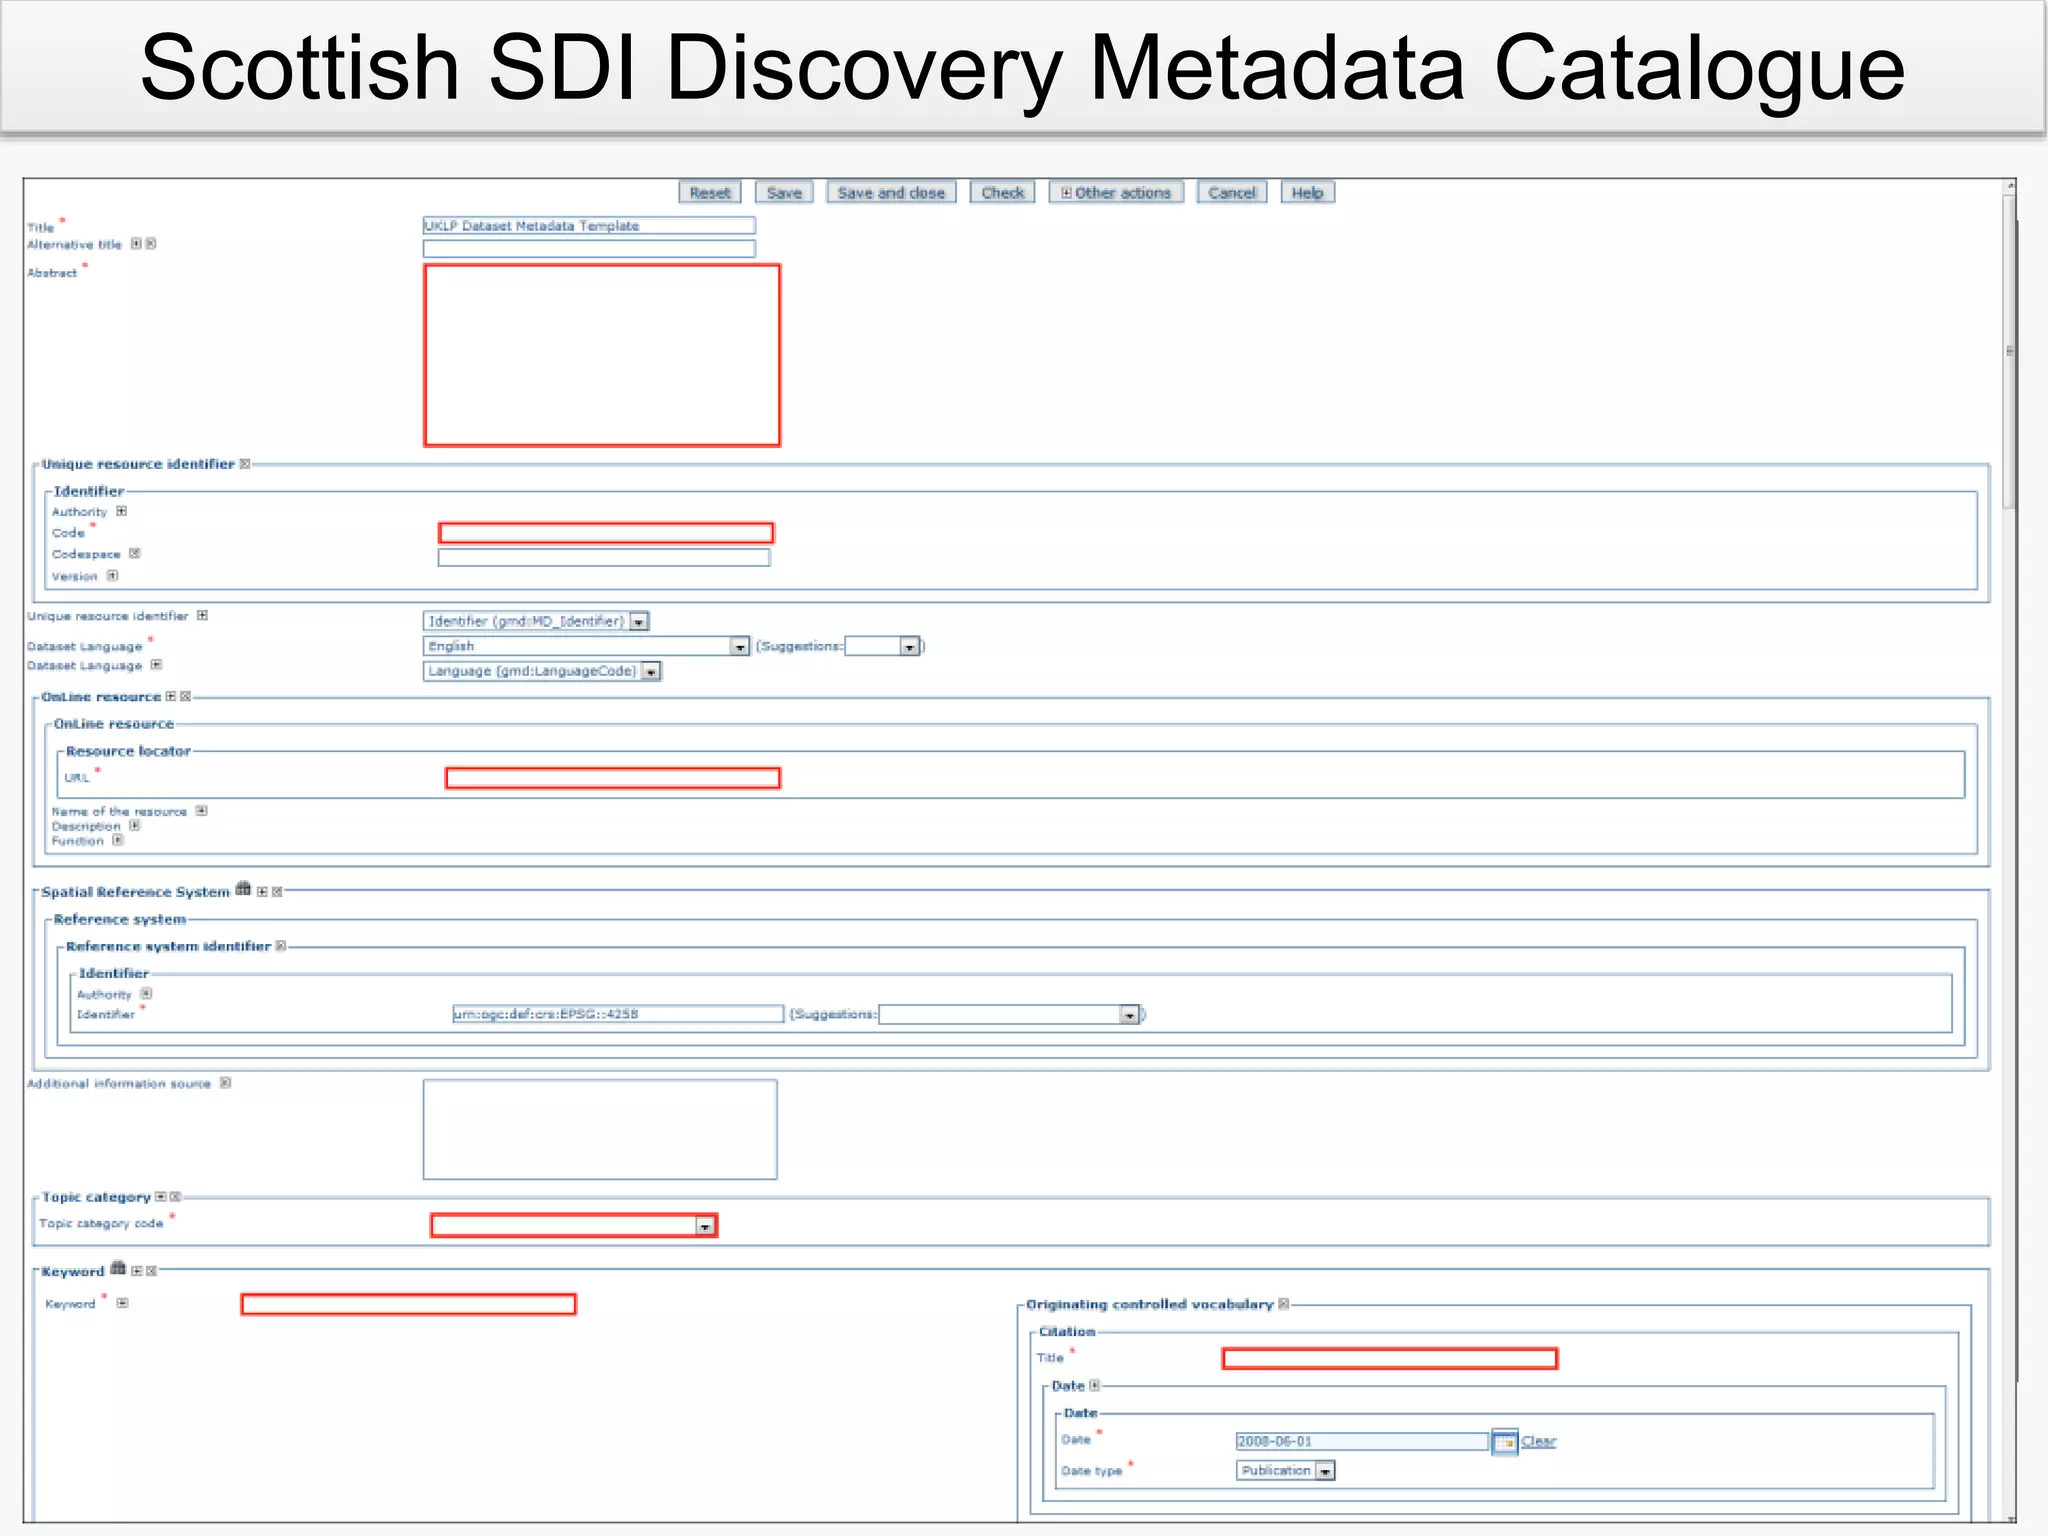Add another Keyword entry with plus icon
2048x1536 pixels.
click(122, 1303)
